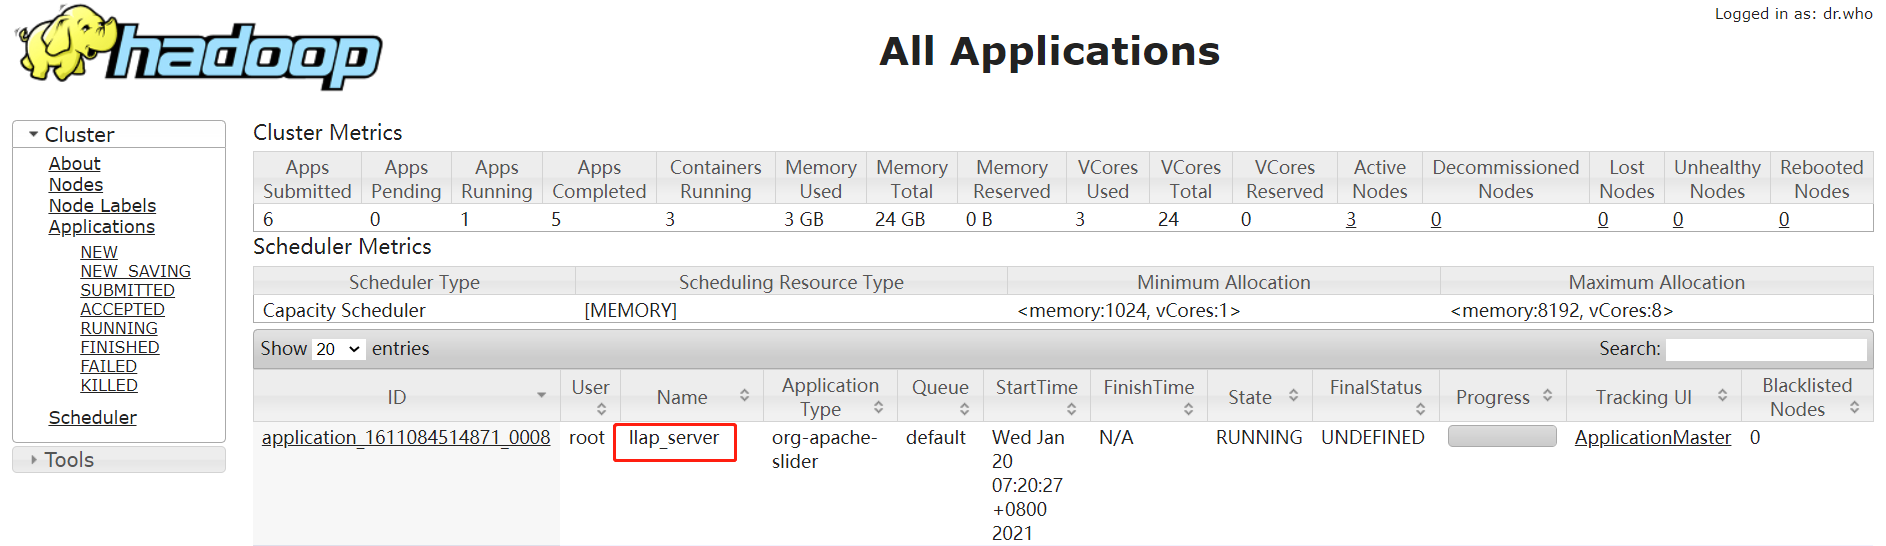Focus the Search input field
The width and height of the screenshot is (1886, 546).
click(1766, 349)
